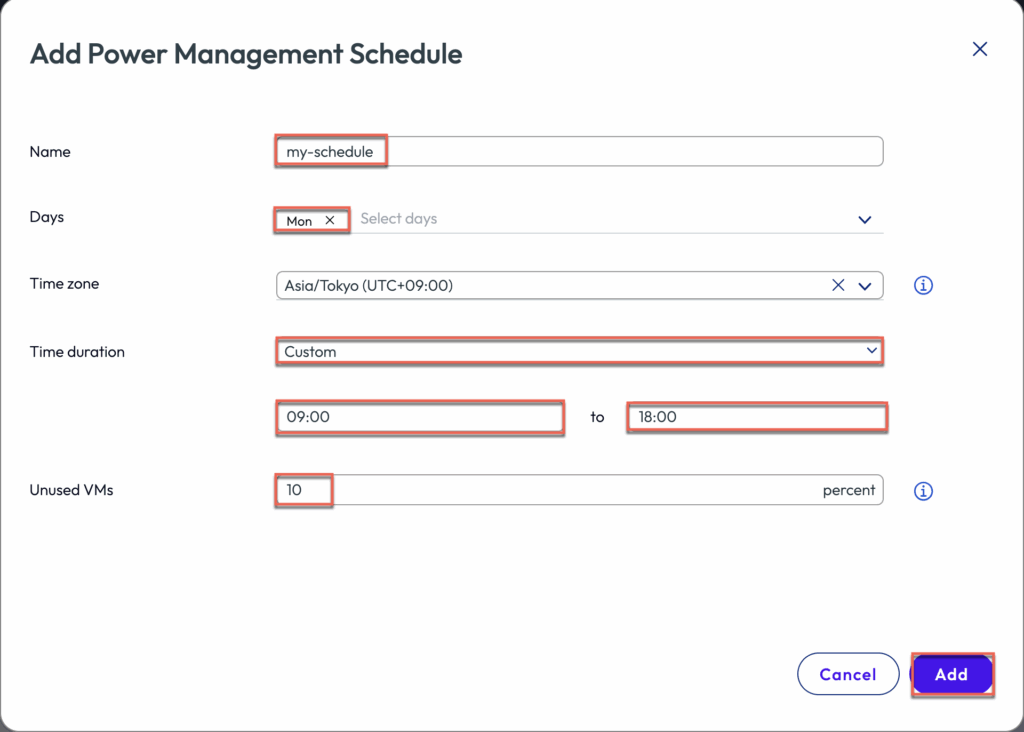Click the Unused VMs label

point(71,491)
